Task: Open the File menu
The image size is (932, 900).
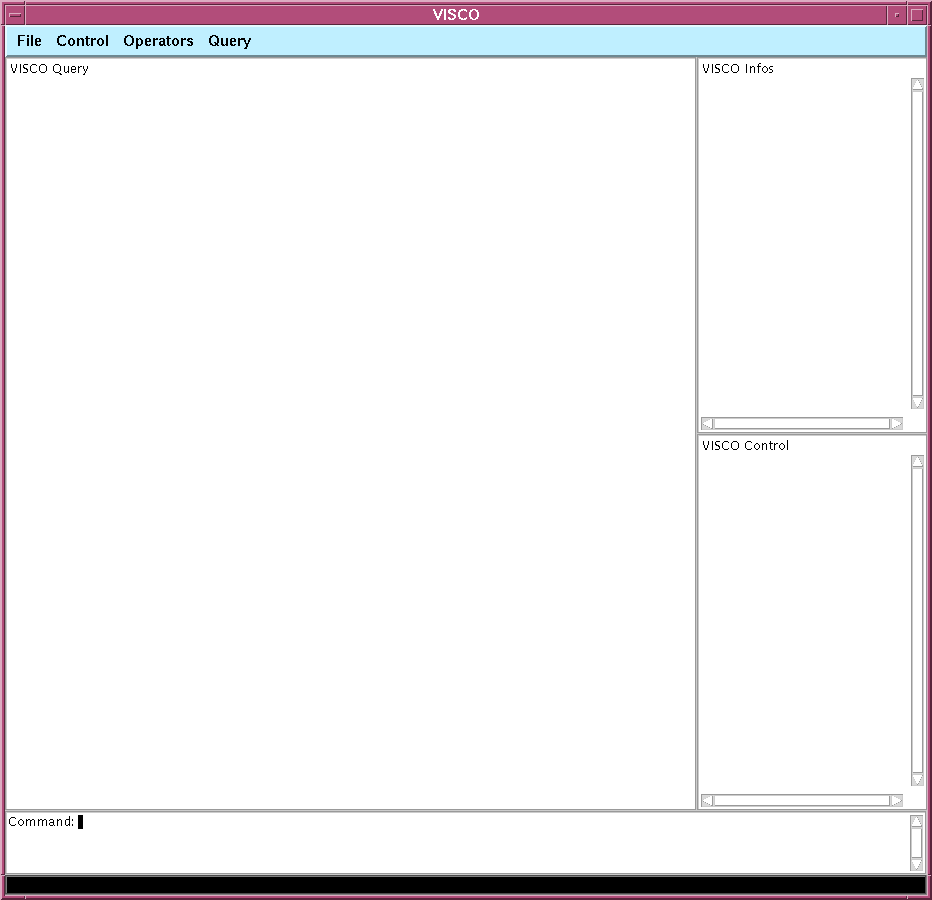Action: (x=29, y=41)
